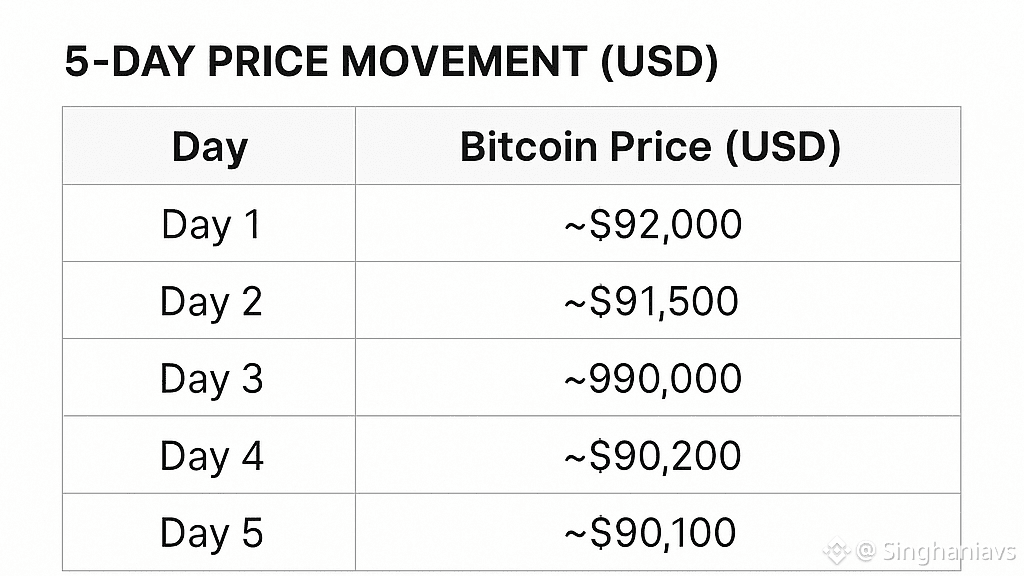
Task: Select the Day 1 cell
Action: [210, 224]
